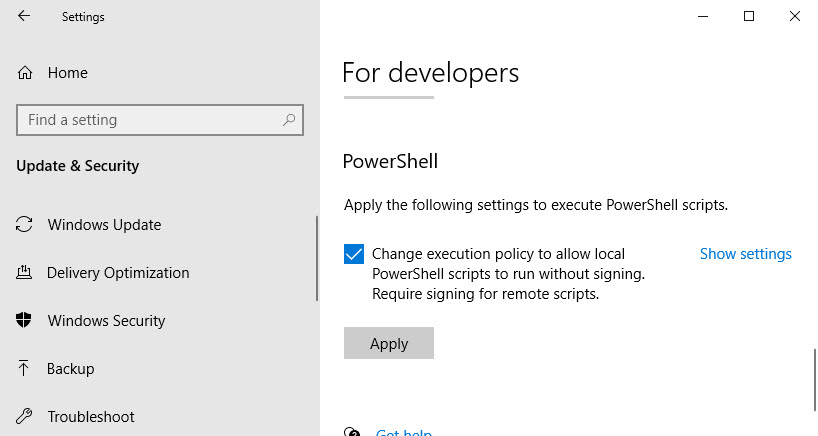Open the Show settings link

point(745,254)
